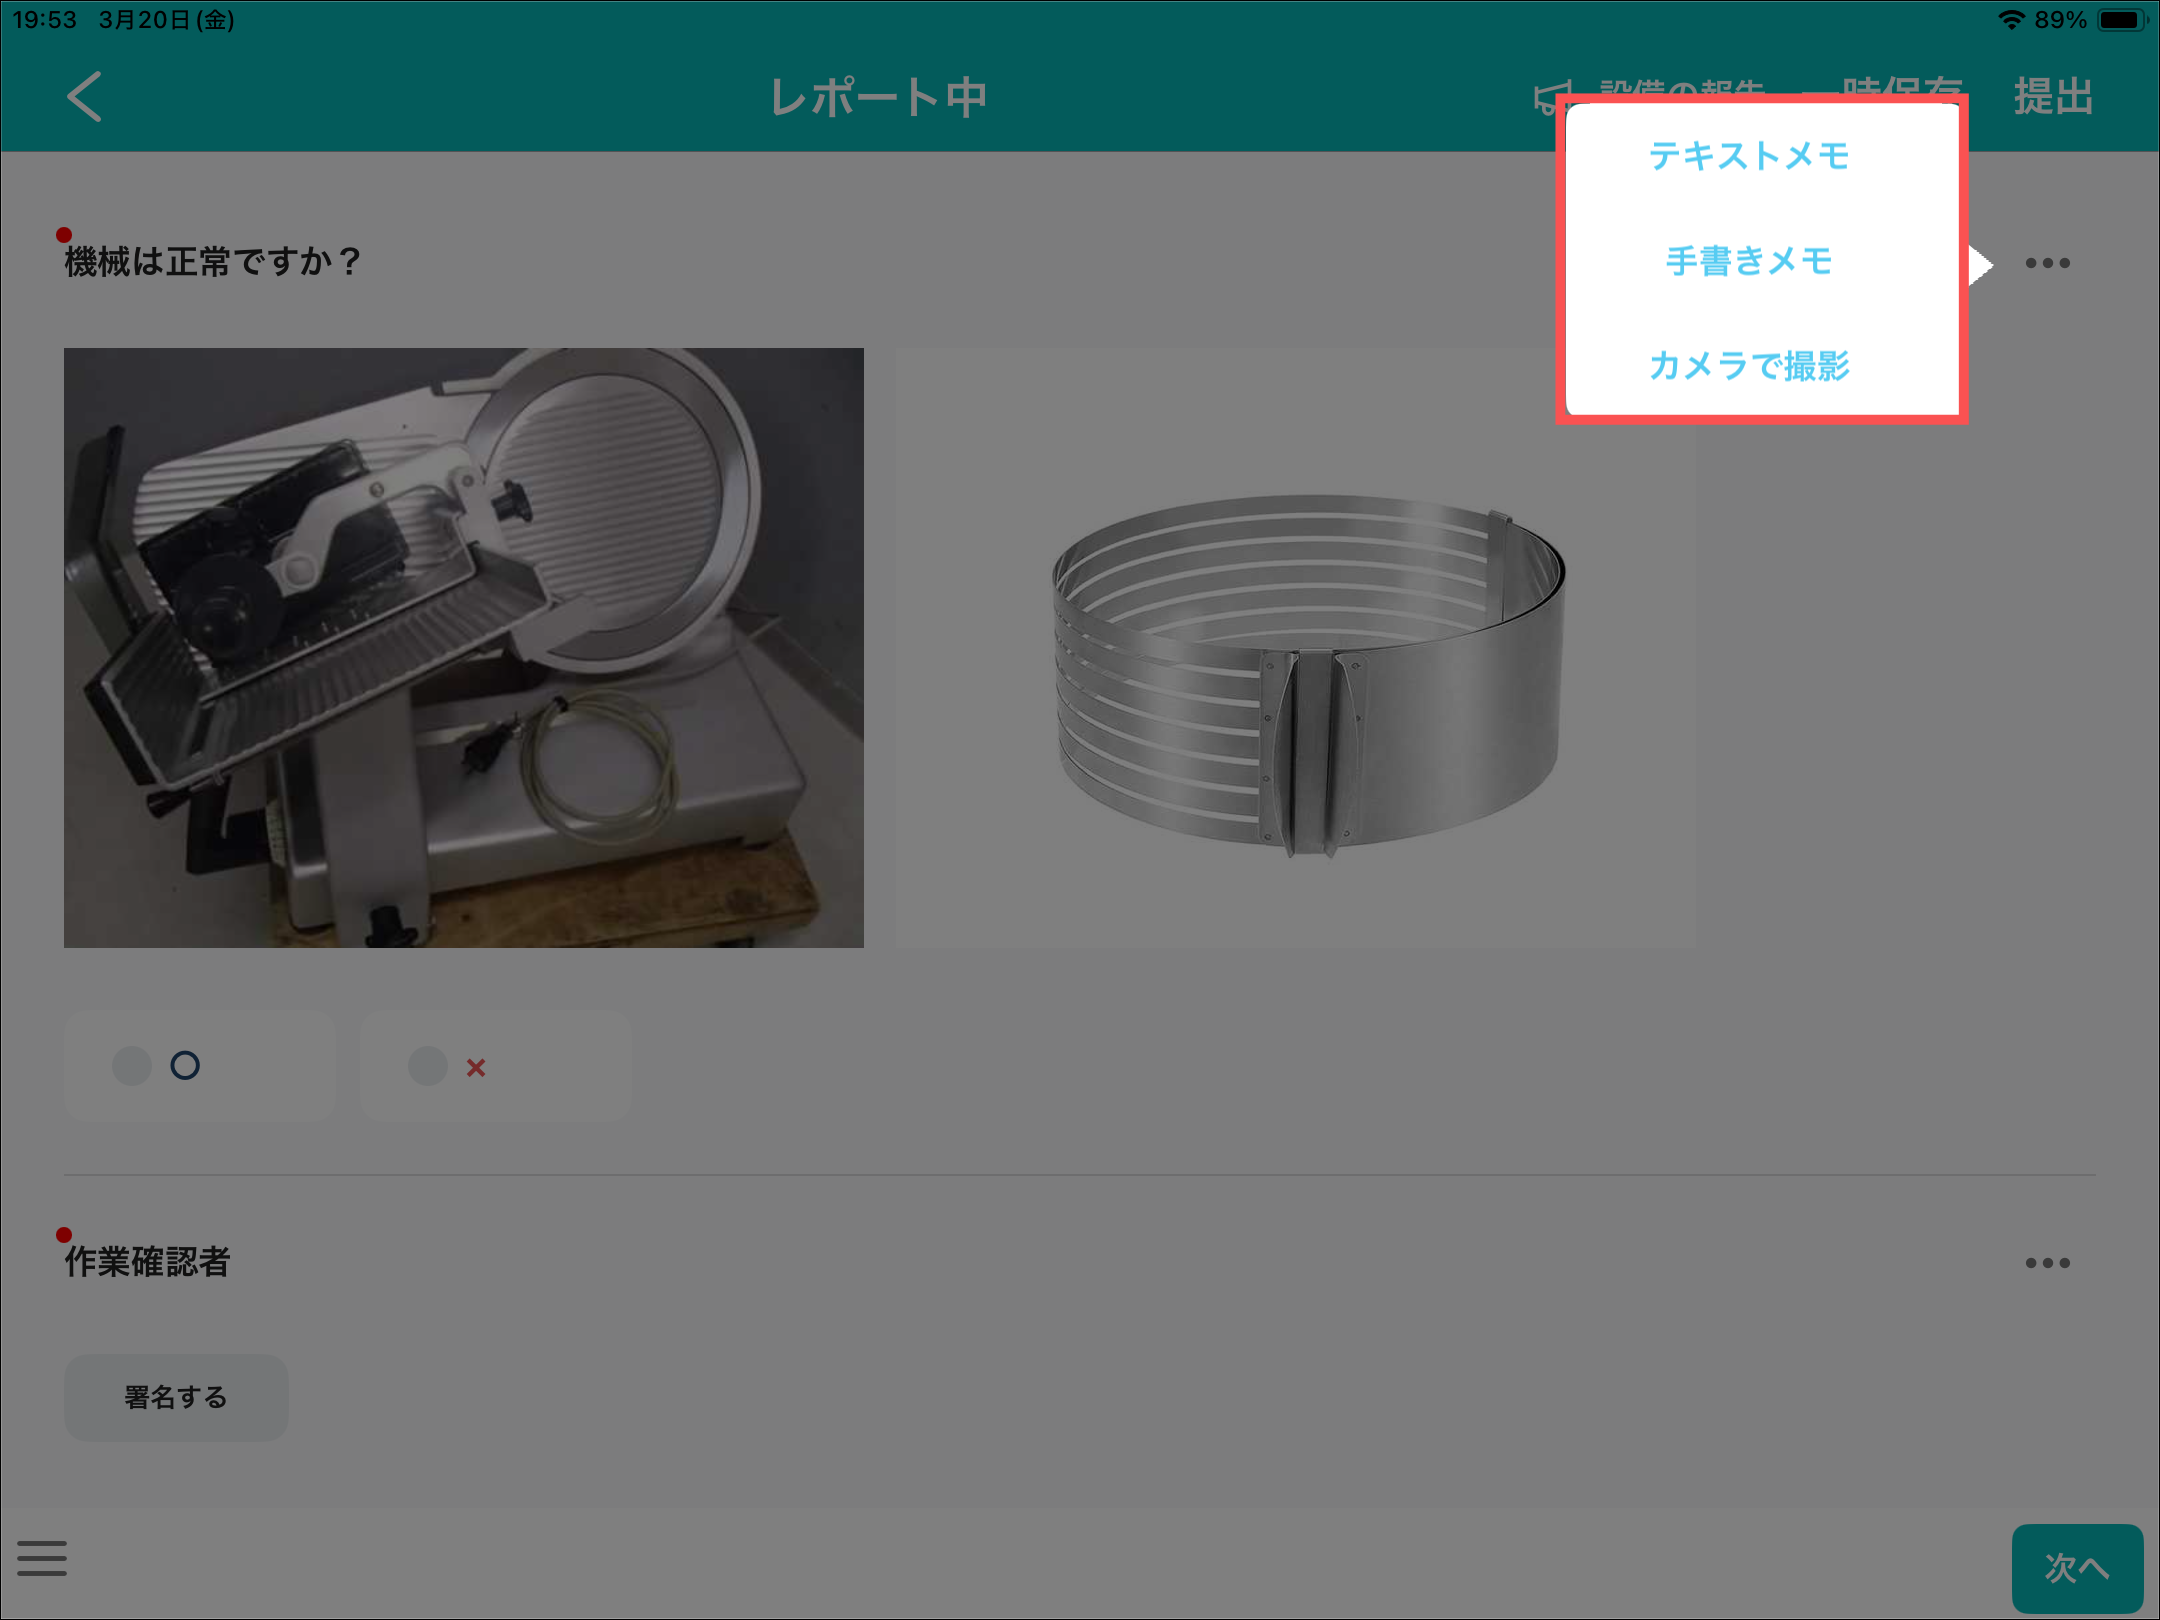This screenshot has width=2160, height=1620.
Task: Open the three-dot menu for 機械は正常ですか
Action: (2047, 263)
